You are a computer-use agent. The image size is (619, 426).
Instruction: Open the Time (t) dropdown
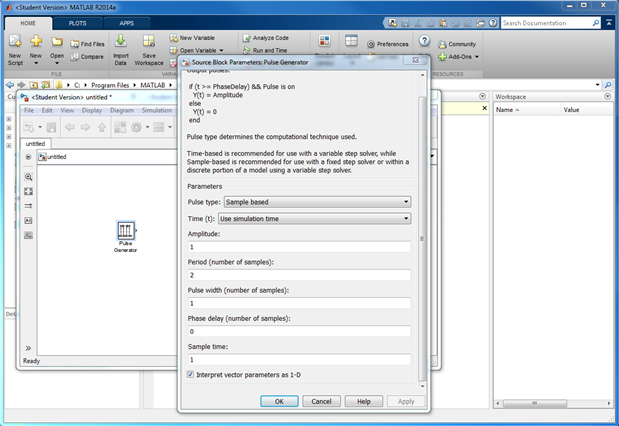pos(315,218)
